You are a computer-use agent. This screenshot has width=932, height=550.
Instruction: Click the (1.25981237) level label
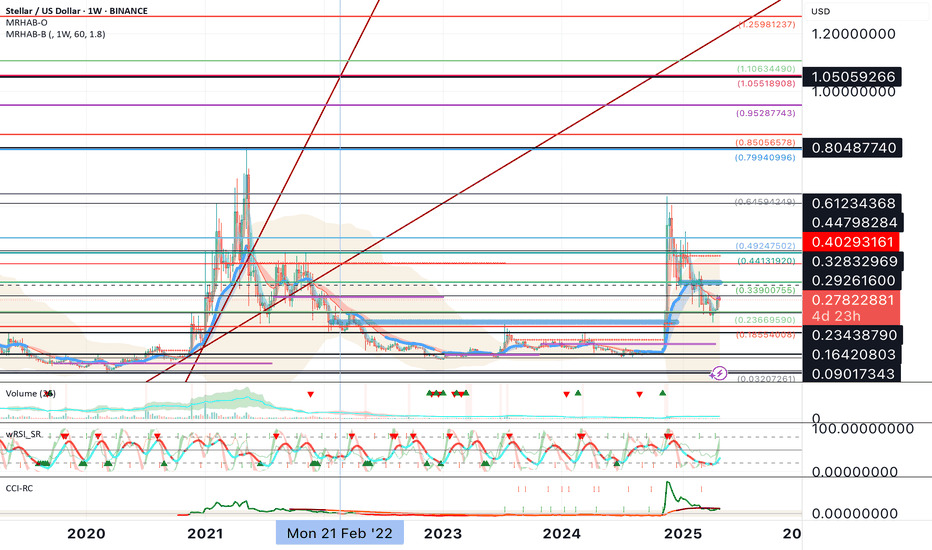click(767, 24)
